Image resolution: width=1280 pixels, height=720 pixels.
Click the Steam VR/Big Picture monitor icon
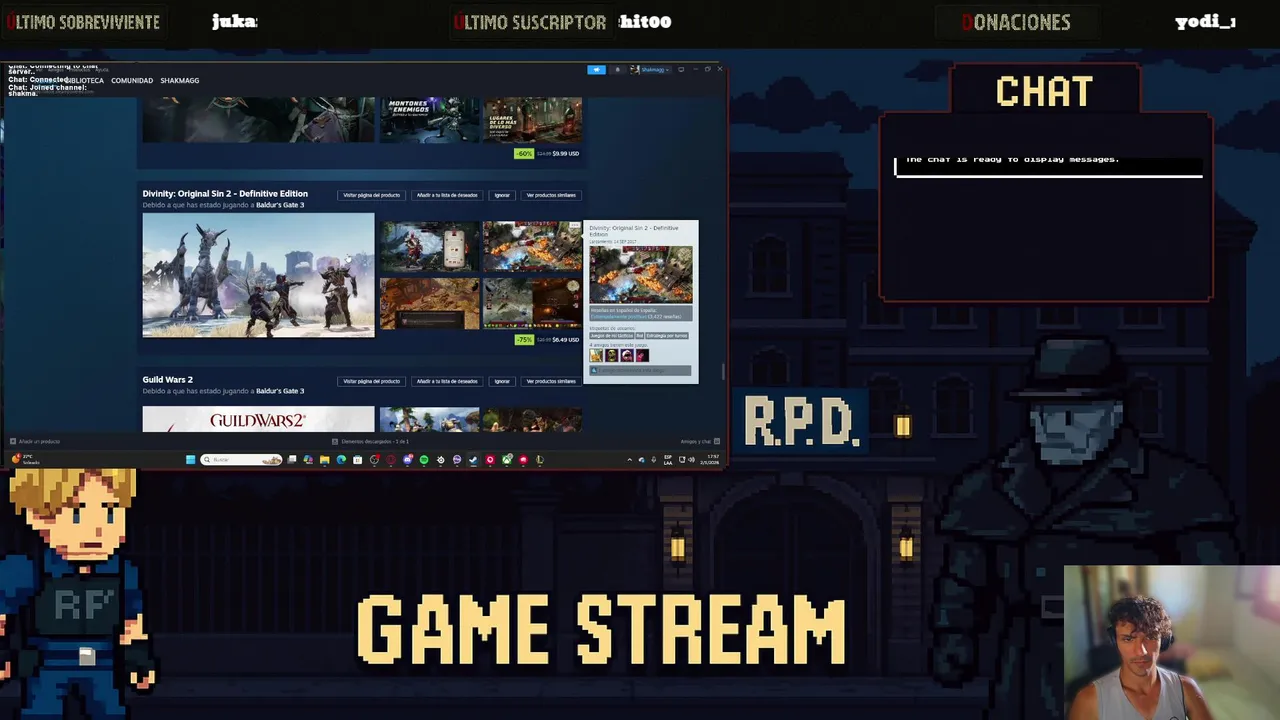(x=681, y=69)
